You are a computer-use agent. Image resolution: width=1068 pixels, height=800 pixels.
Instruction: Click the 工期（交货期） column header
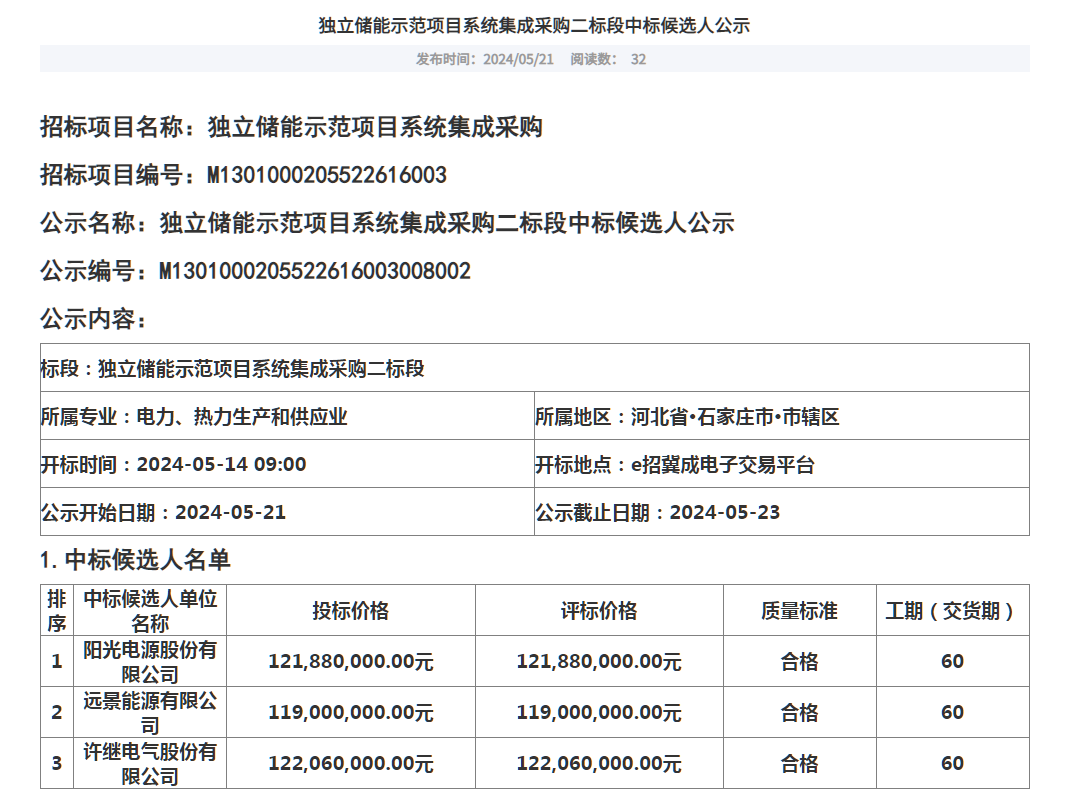pyautogui.click(x=951, y=611)
